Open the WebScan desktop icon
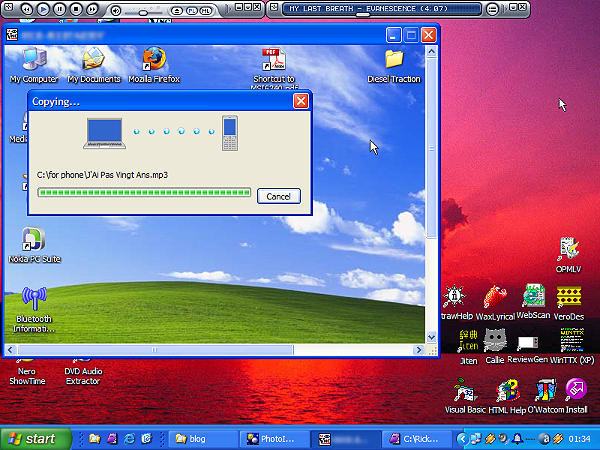This screenshot has height=450, width=600. (x=533, y=302)
